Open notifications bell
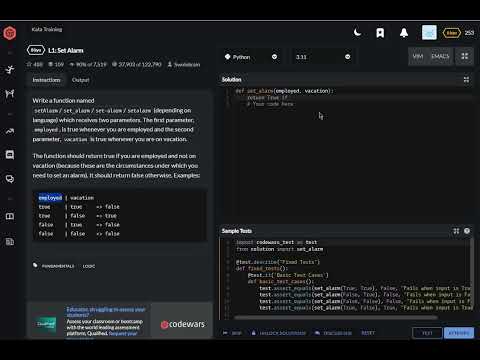Image resolution: width=480 pixels, height=360 pixels. [404, 33]
